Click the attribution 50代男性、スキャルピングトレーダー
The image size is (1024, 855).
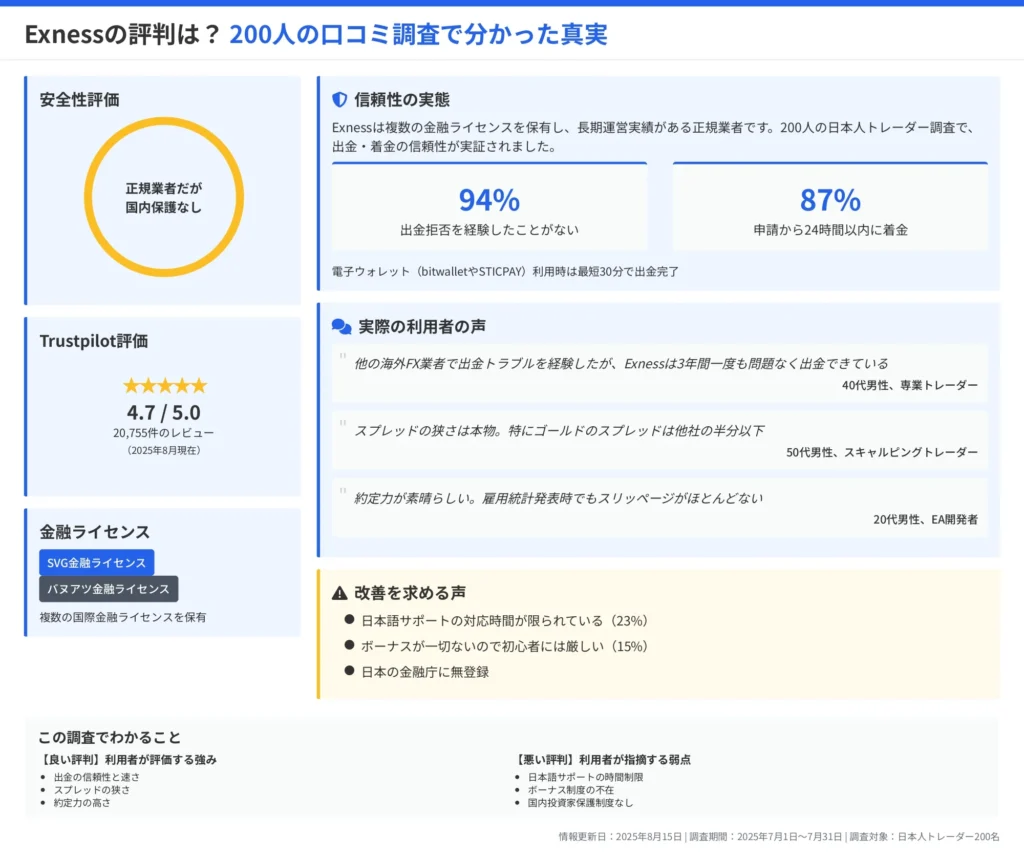(882, 452)
